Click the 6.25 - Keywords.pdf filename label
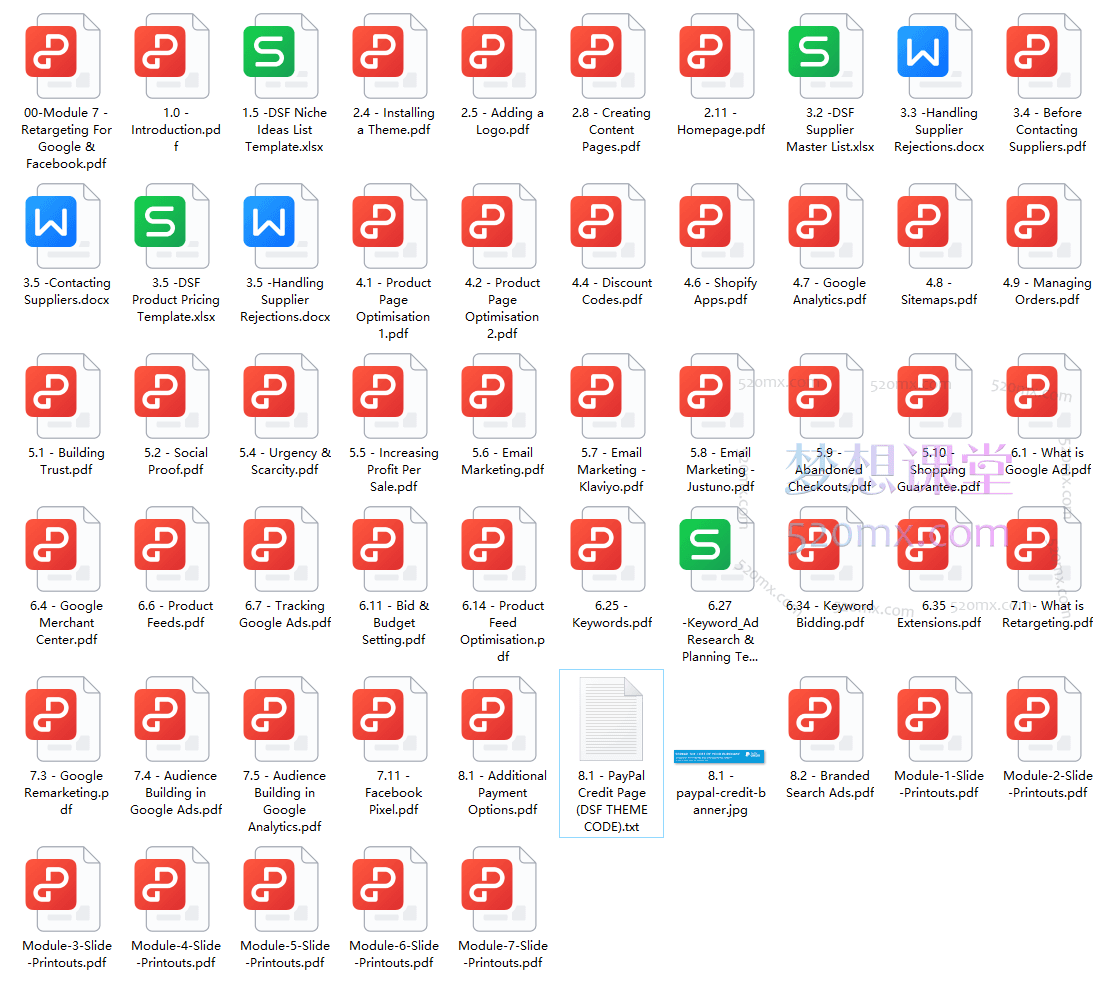The width and height of the screenshot is (1110, 997). 611,614
